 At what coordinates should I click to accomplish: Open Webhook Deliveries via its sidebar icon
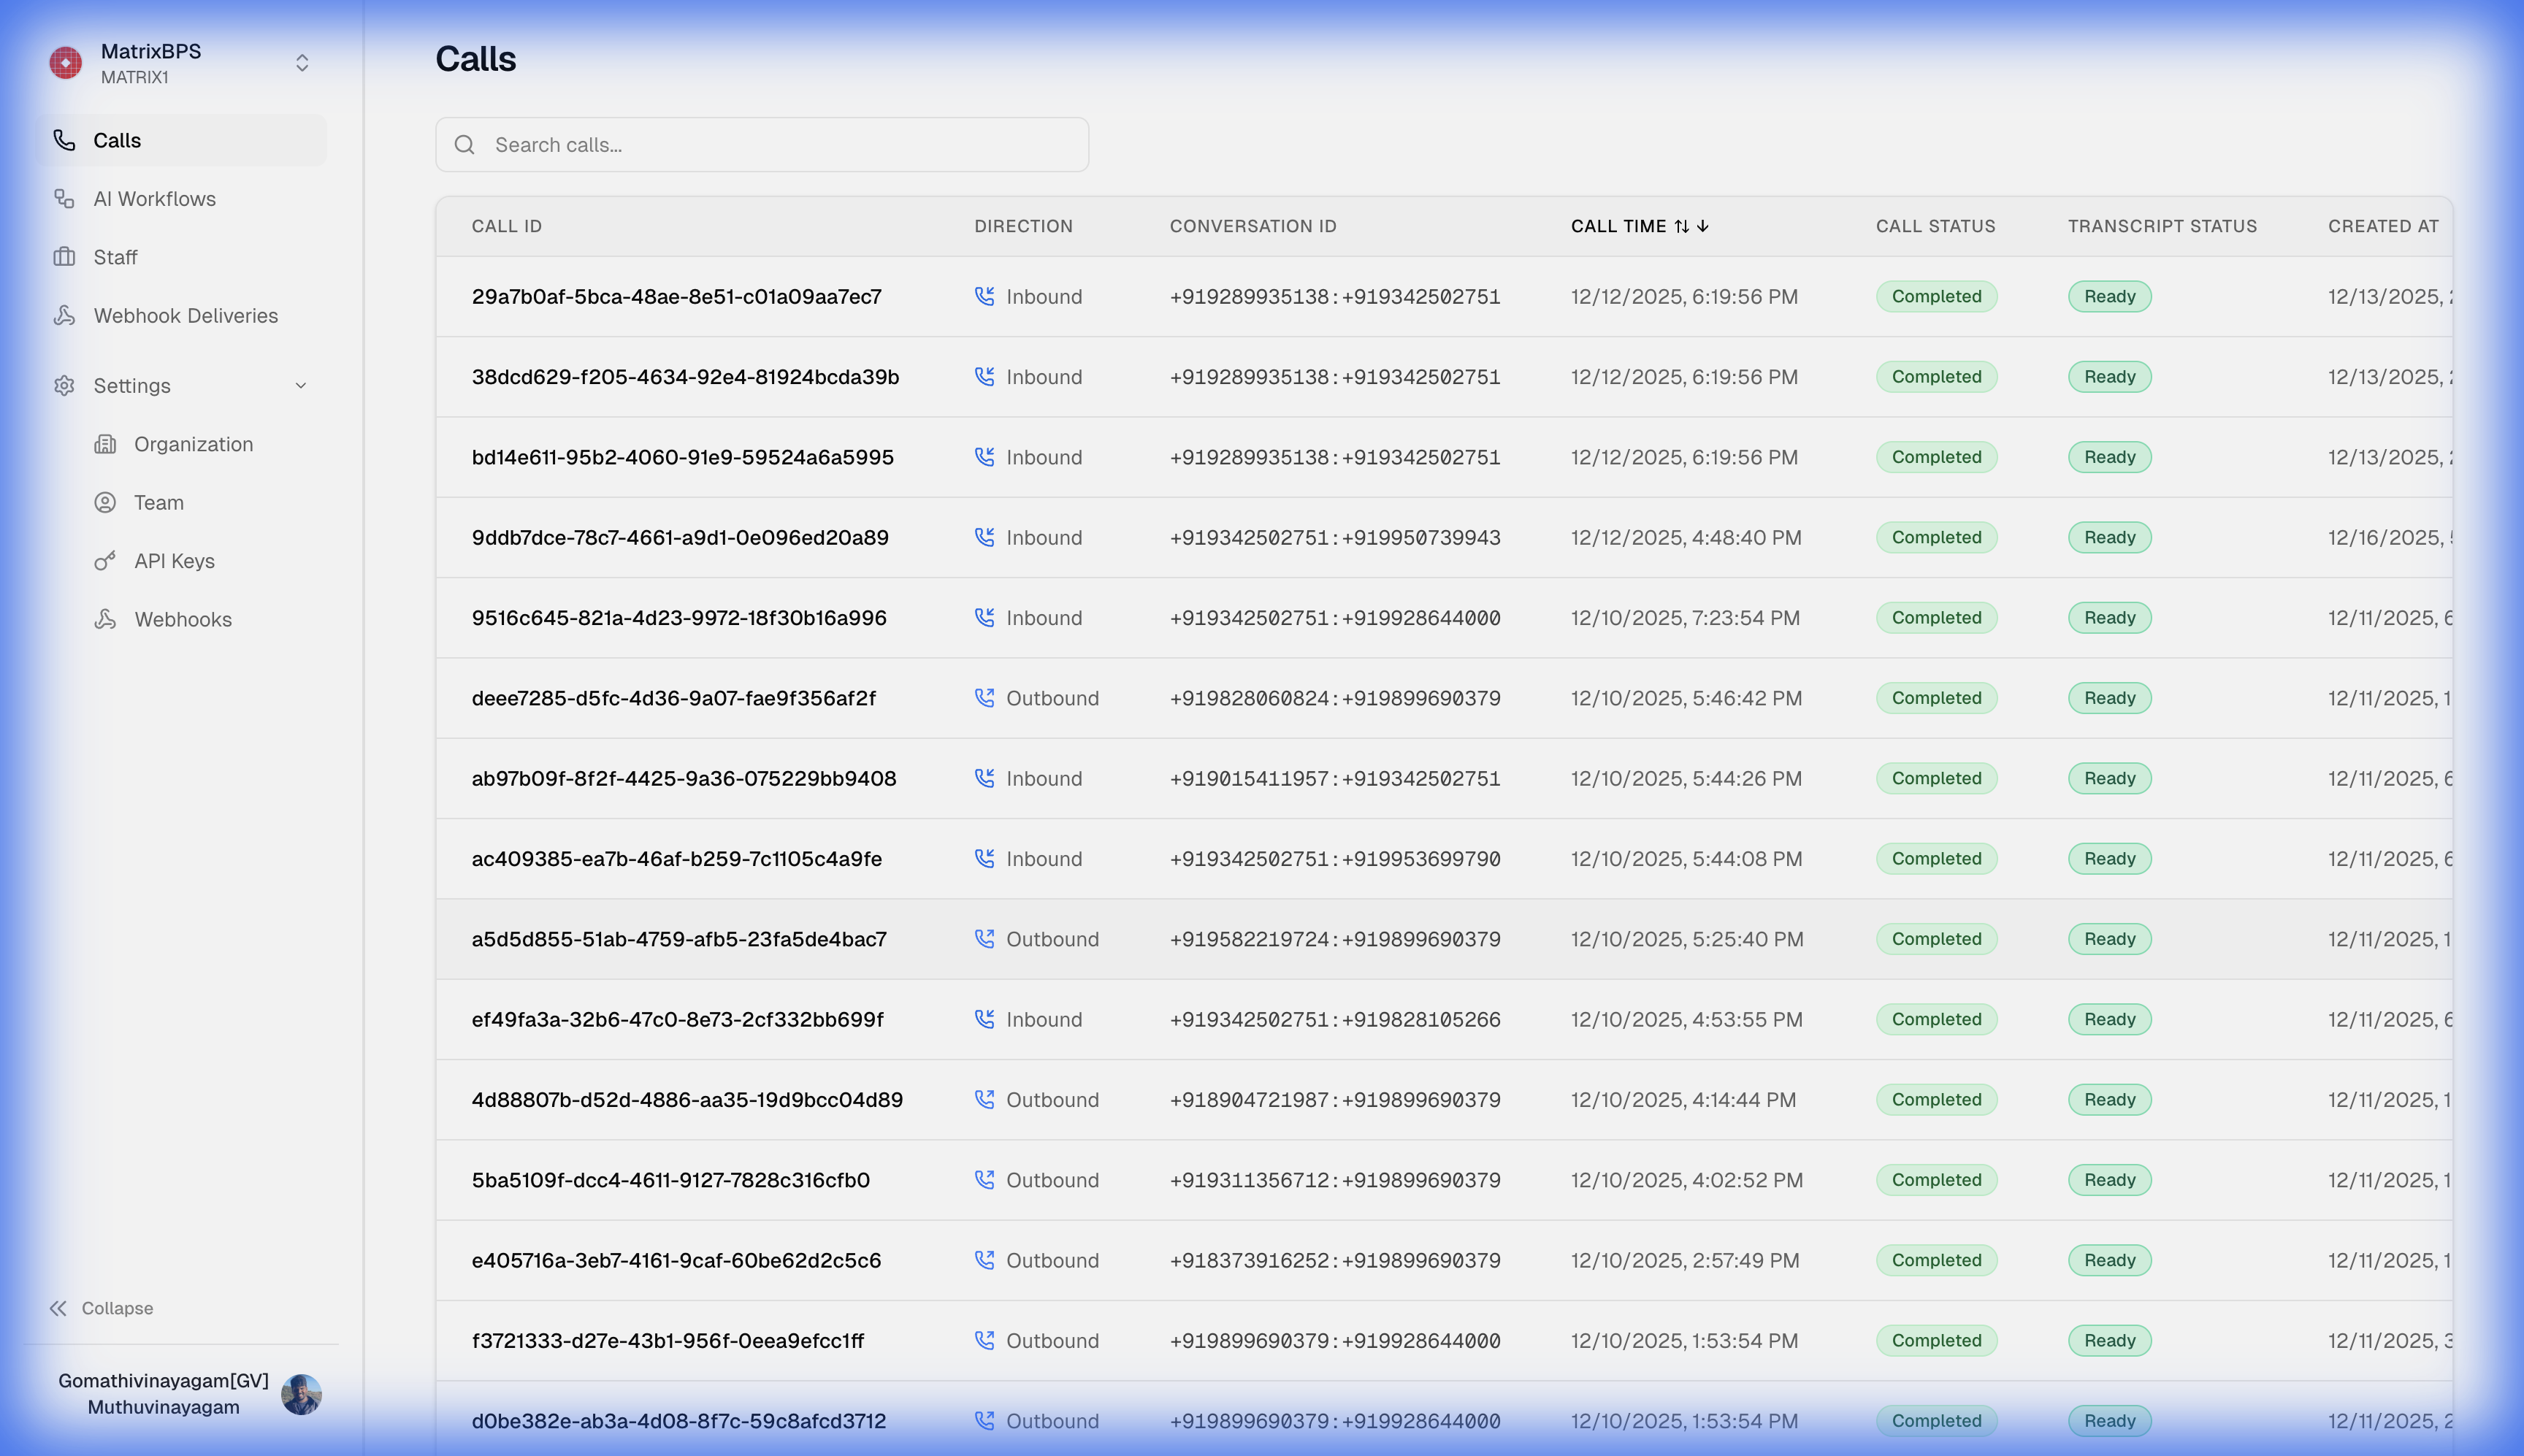point(64,315)
